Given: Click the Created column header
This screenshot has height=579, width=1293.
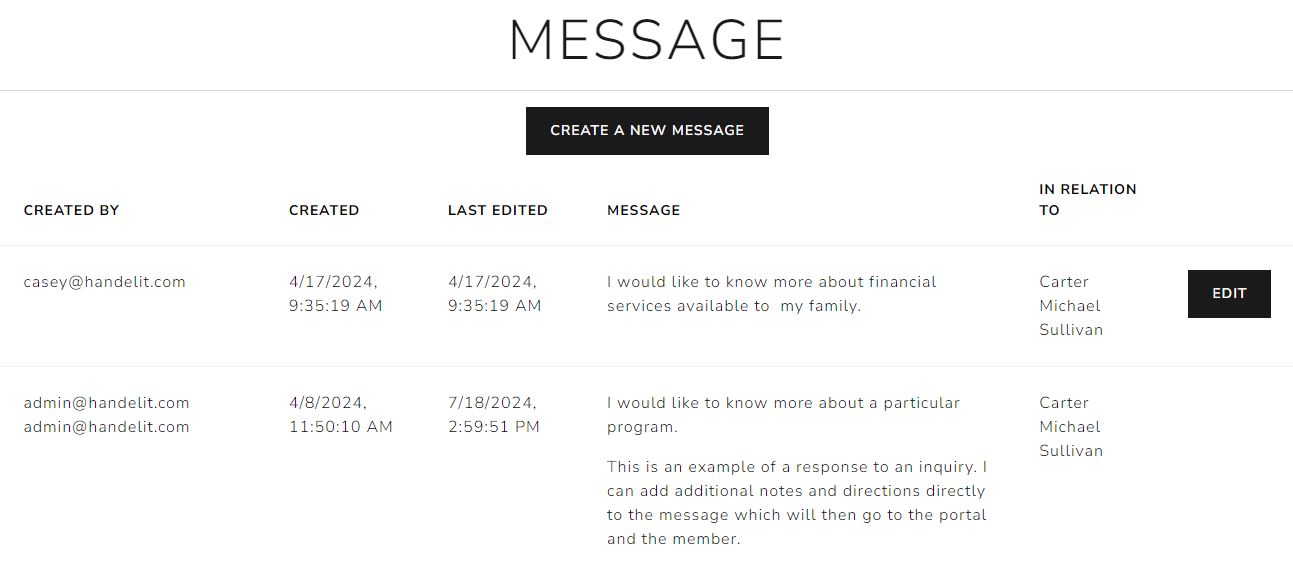Looking at the screenshot, I should tap(324, 210).
